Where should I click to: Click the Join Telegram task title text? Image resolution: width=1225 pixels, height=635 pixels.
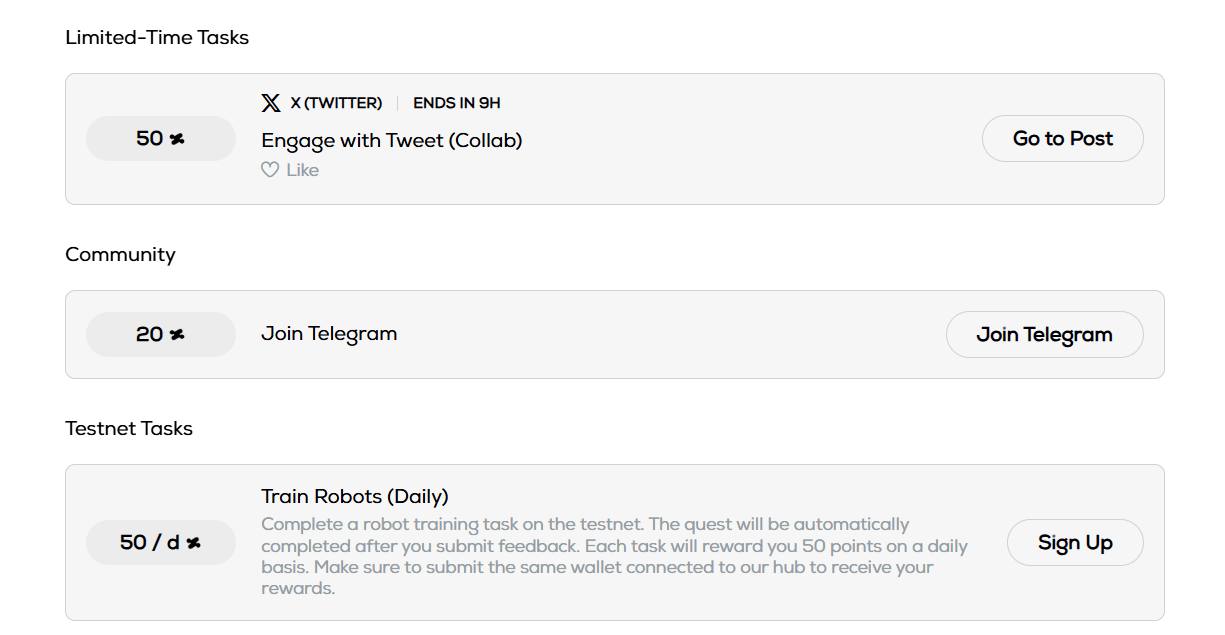(329, 334)
